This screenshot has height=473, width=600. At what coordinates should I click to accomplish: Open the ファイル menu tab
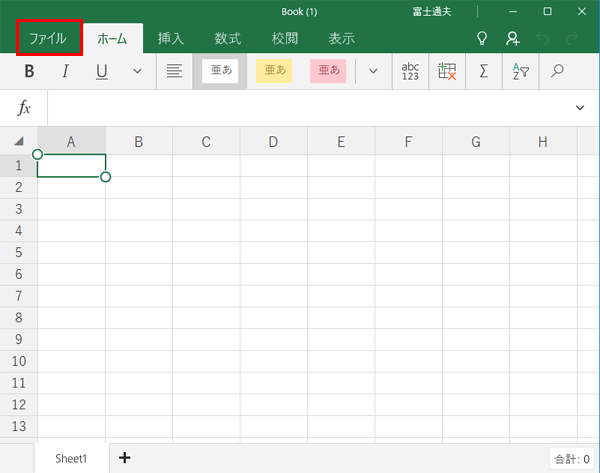point(48,39)
